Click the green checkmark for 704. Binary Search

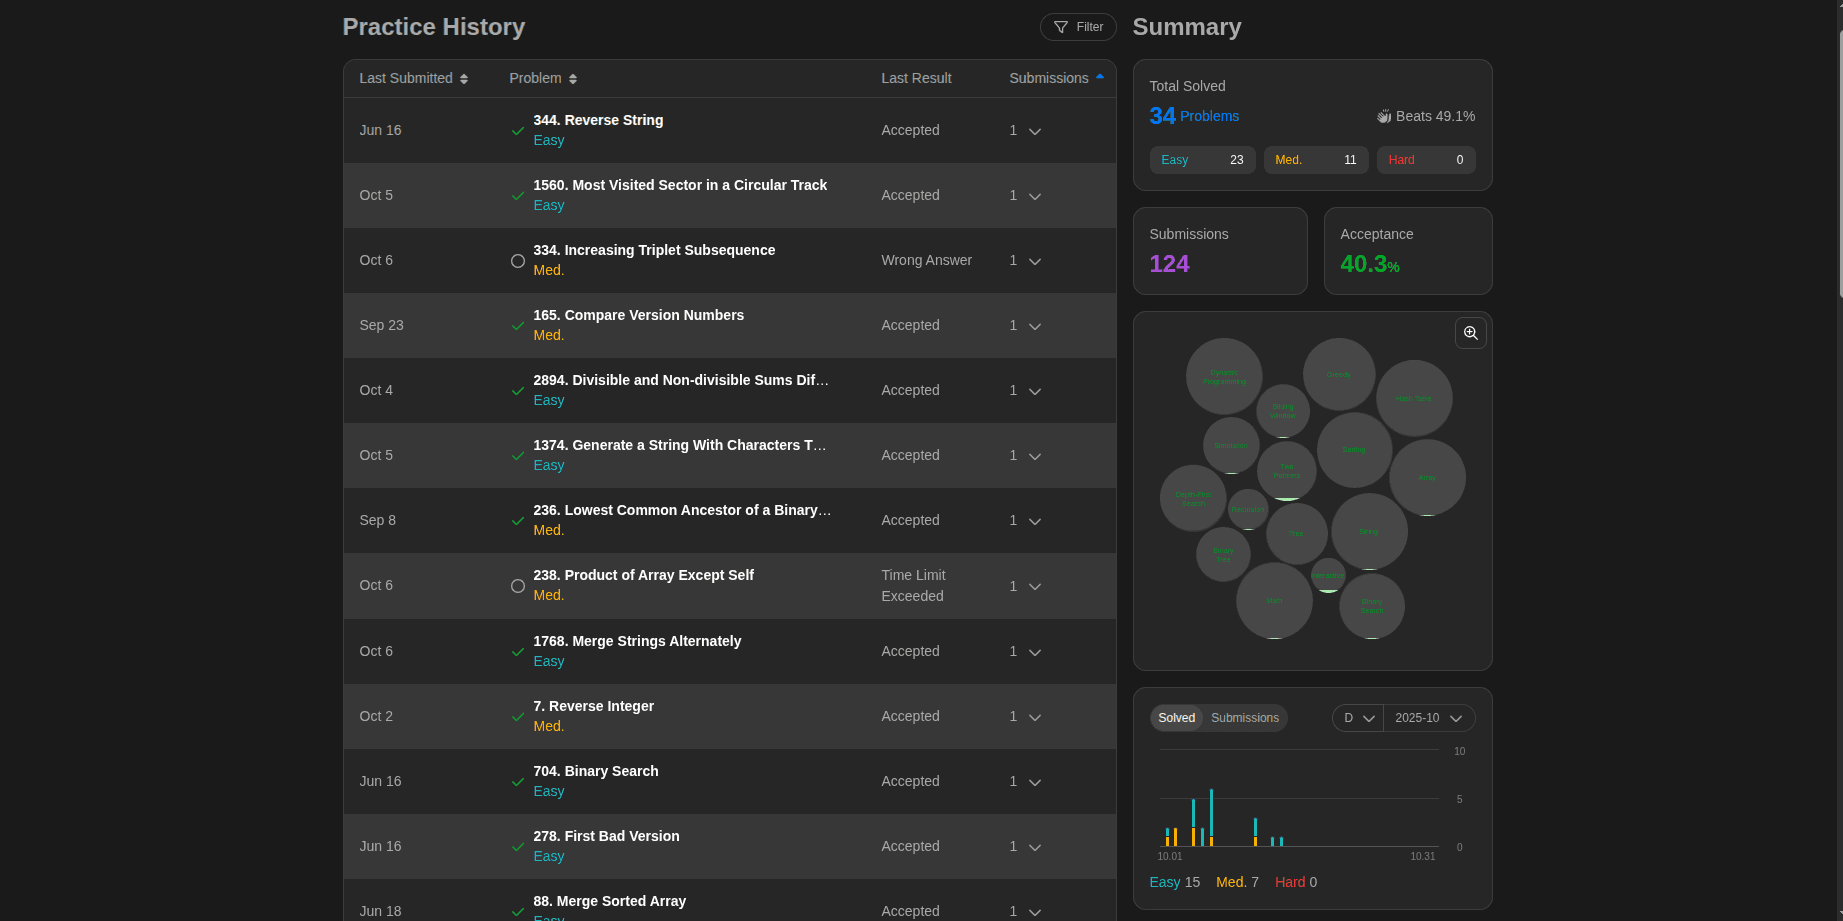[x=518, y=782]
